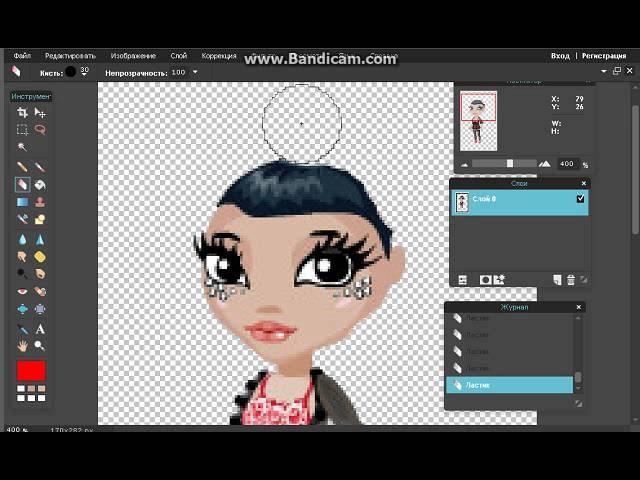Toggle visibility checkbox of Слой 0
Image resolution: width=640 pixels, height=480 pixels.
click(580, 199)
